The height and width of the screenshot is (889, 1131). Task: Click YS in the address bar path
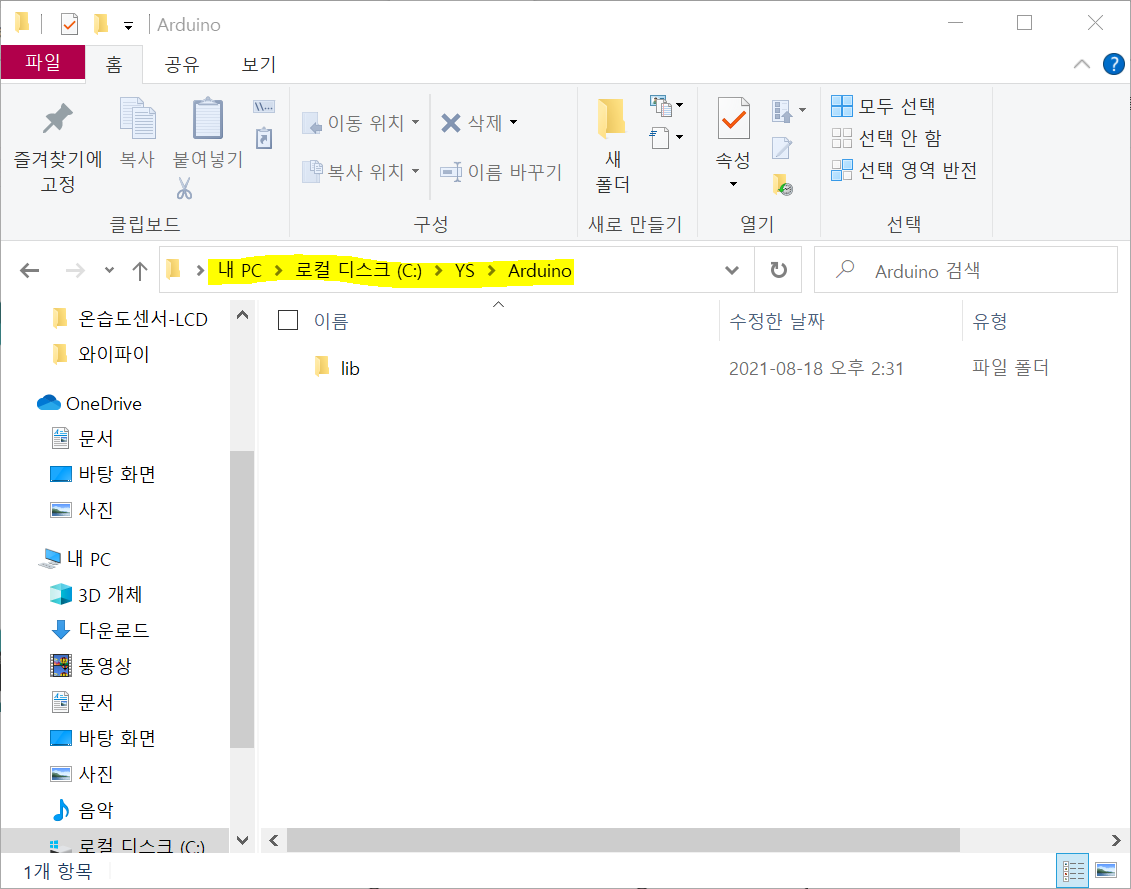[465, 271]
